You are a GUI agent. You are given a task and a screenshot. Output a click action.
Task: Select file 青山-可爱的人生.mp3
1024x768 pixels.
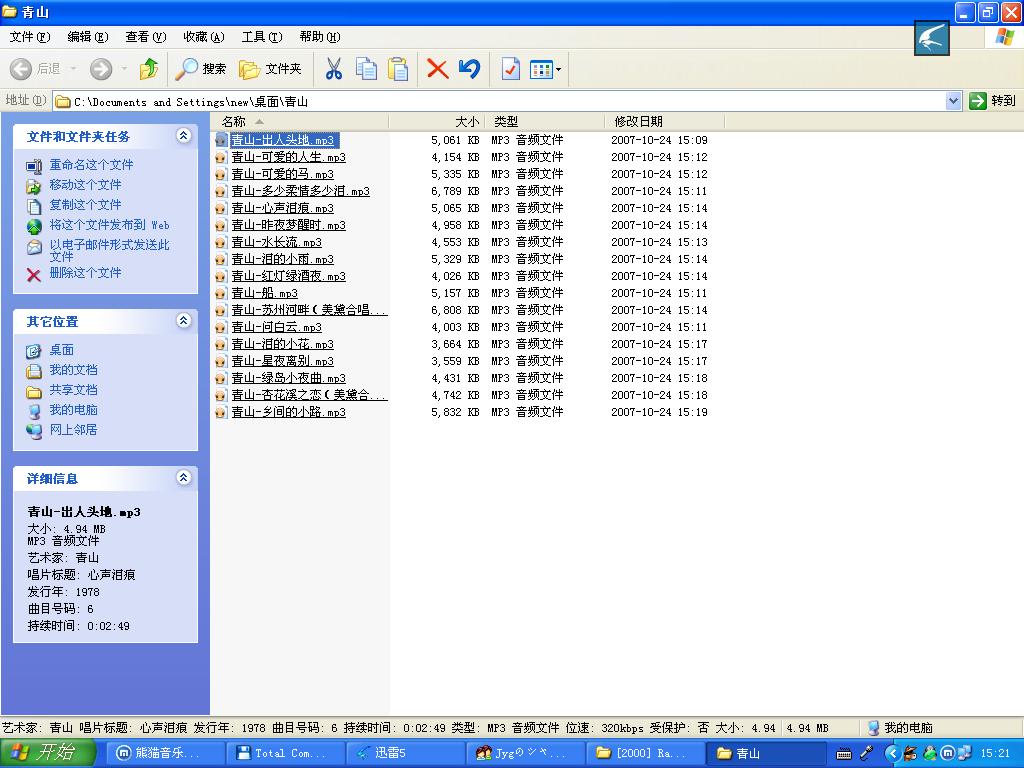click(x=289, y=157)
